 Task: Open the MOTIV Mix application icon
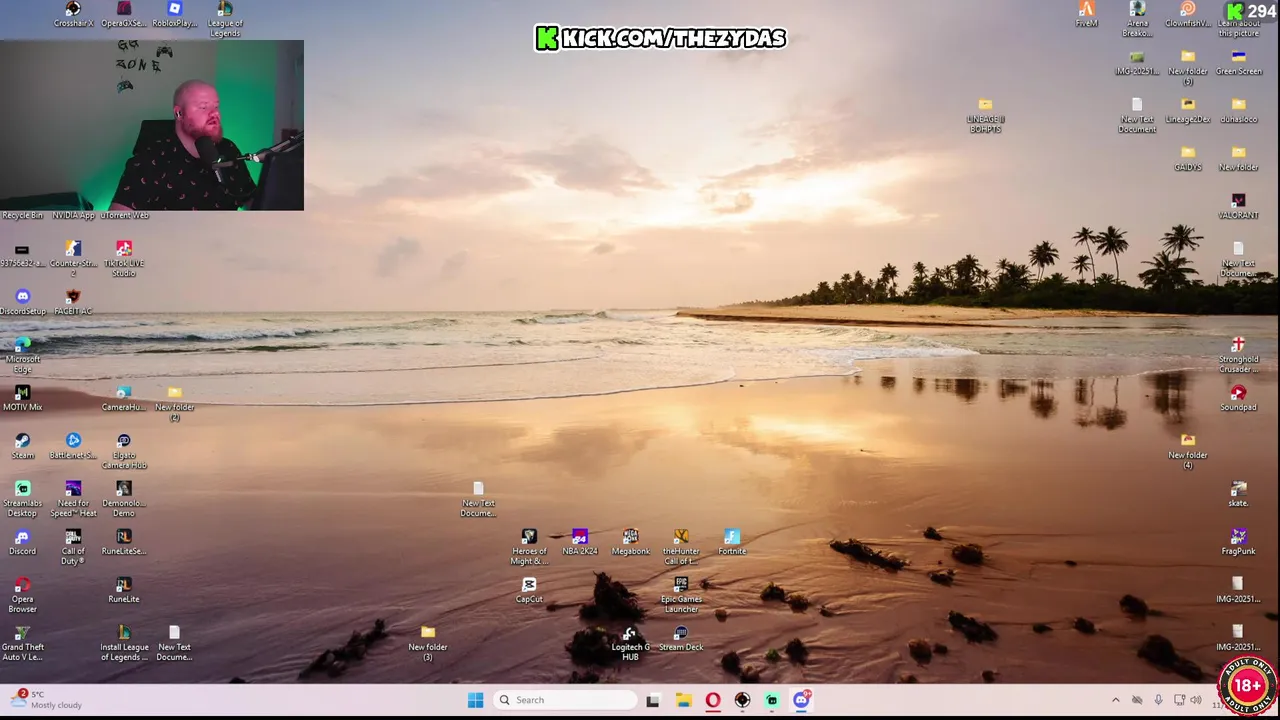click(x=22, y=398)
